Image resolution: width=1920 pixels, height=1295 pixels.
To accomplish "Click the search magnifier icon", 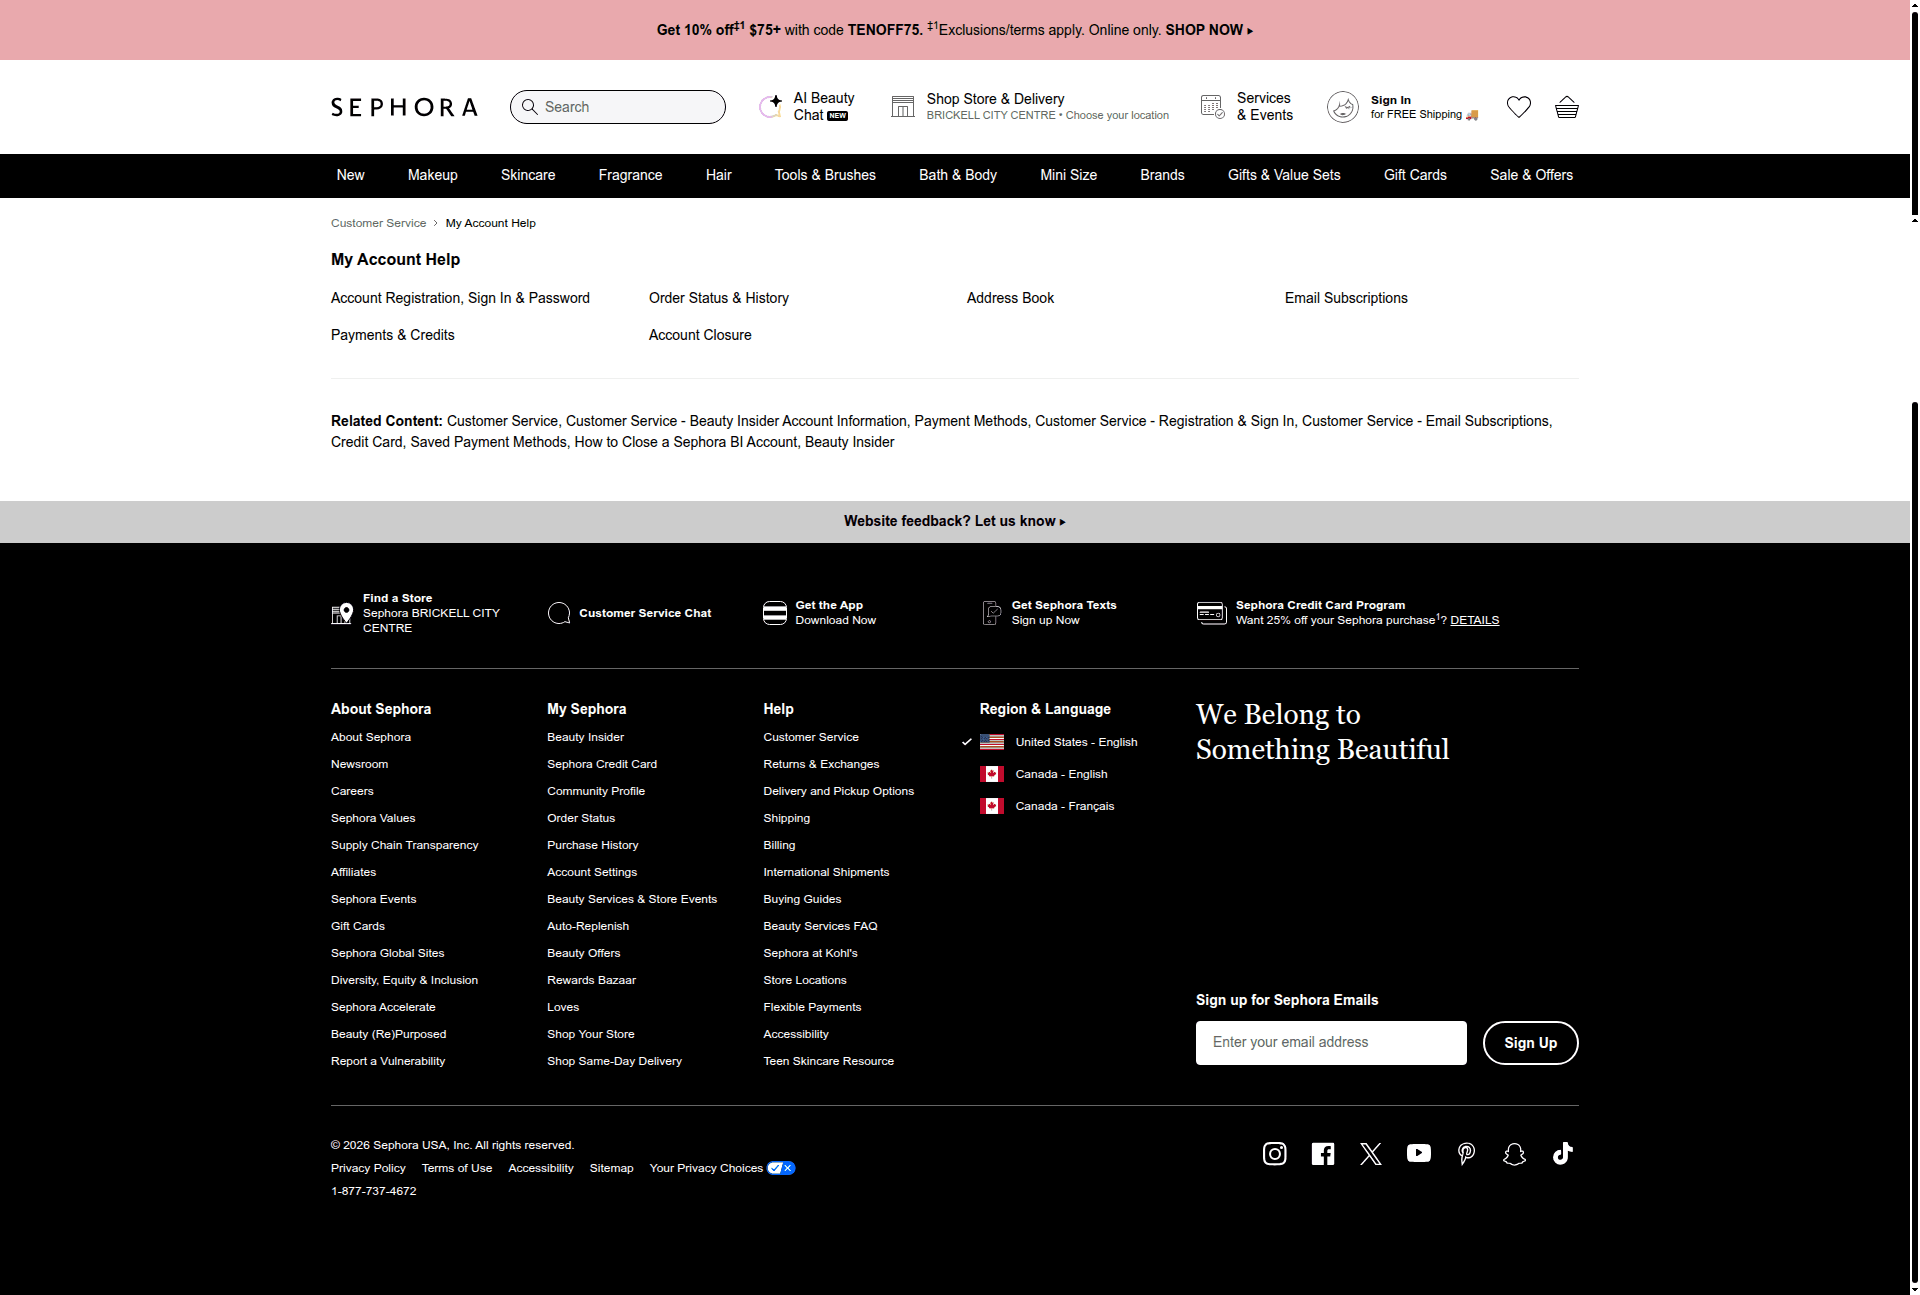I will click(x=530, y=107).
